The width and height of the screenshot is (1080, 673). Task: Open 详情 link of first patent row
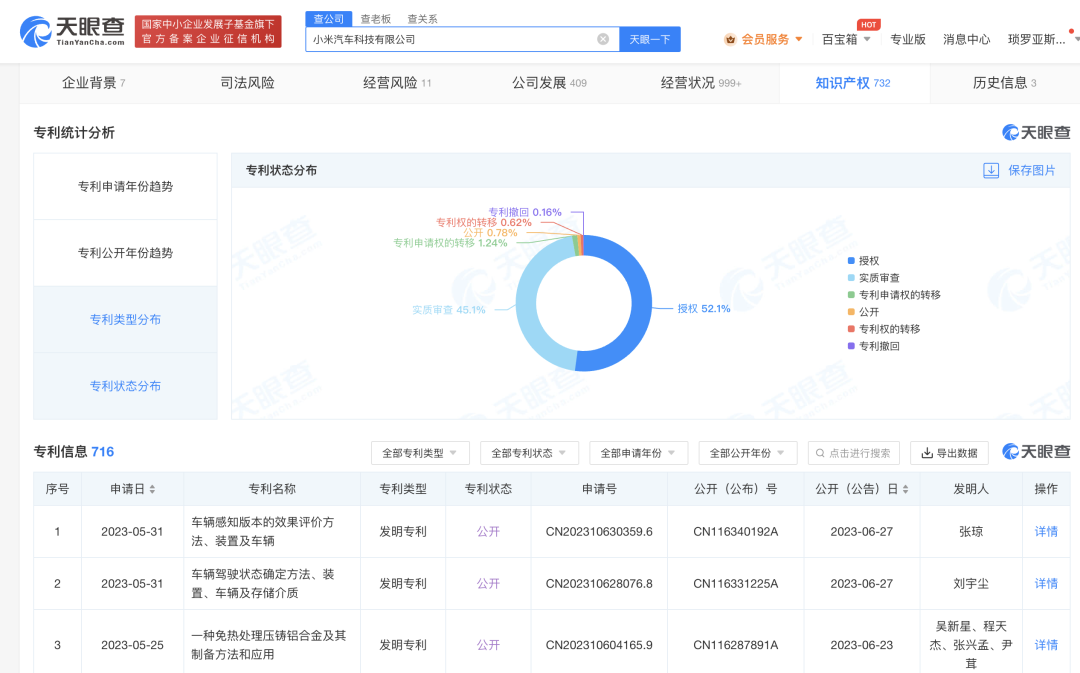click(x=1045, y=531)
